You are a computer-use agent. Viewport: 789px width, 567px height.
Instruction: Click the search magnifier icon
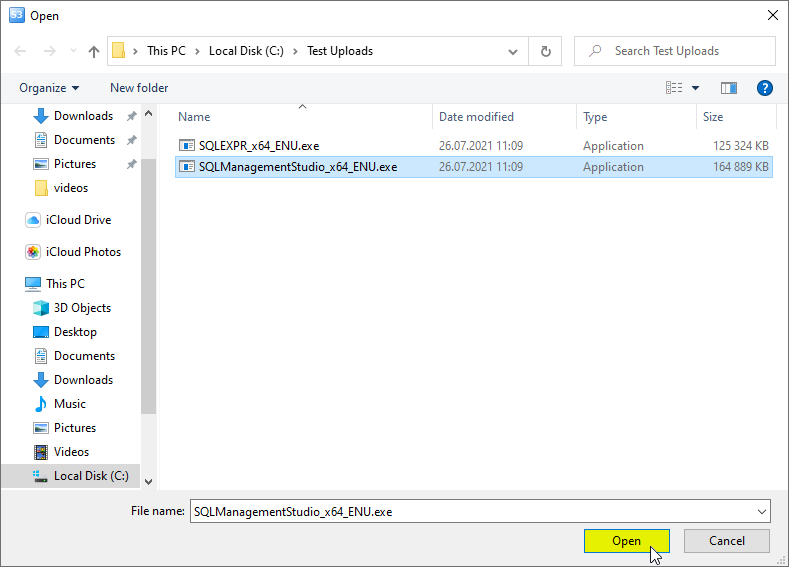click(x=595, y=51)
